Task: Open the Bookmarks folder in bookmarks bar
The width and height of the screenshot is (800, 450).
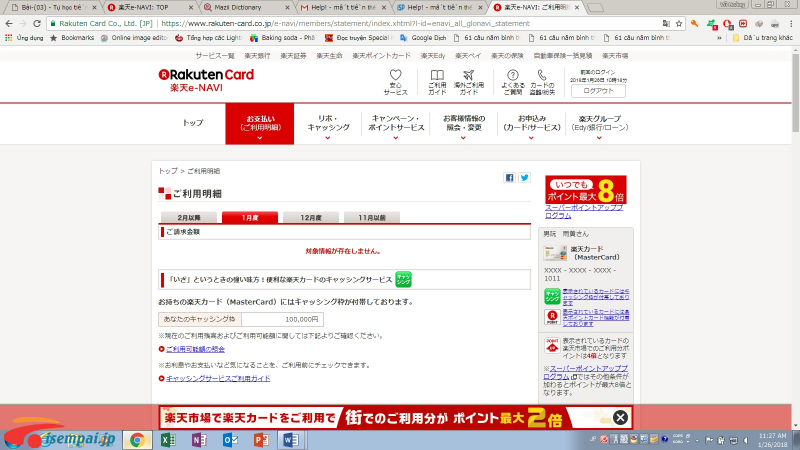Action: coord(72,38)
